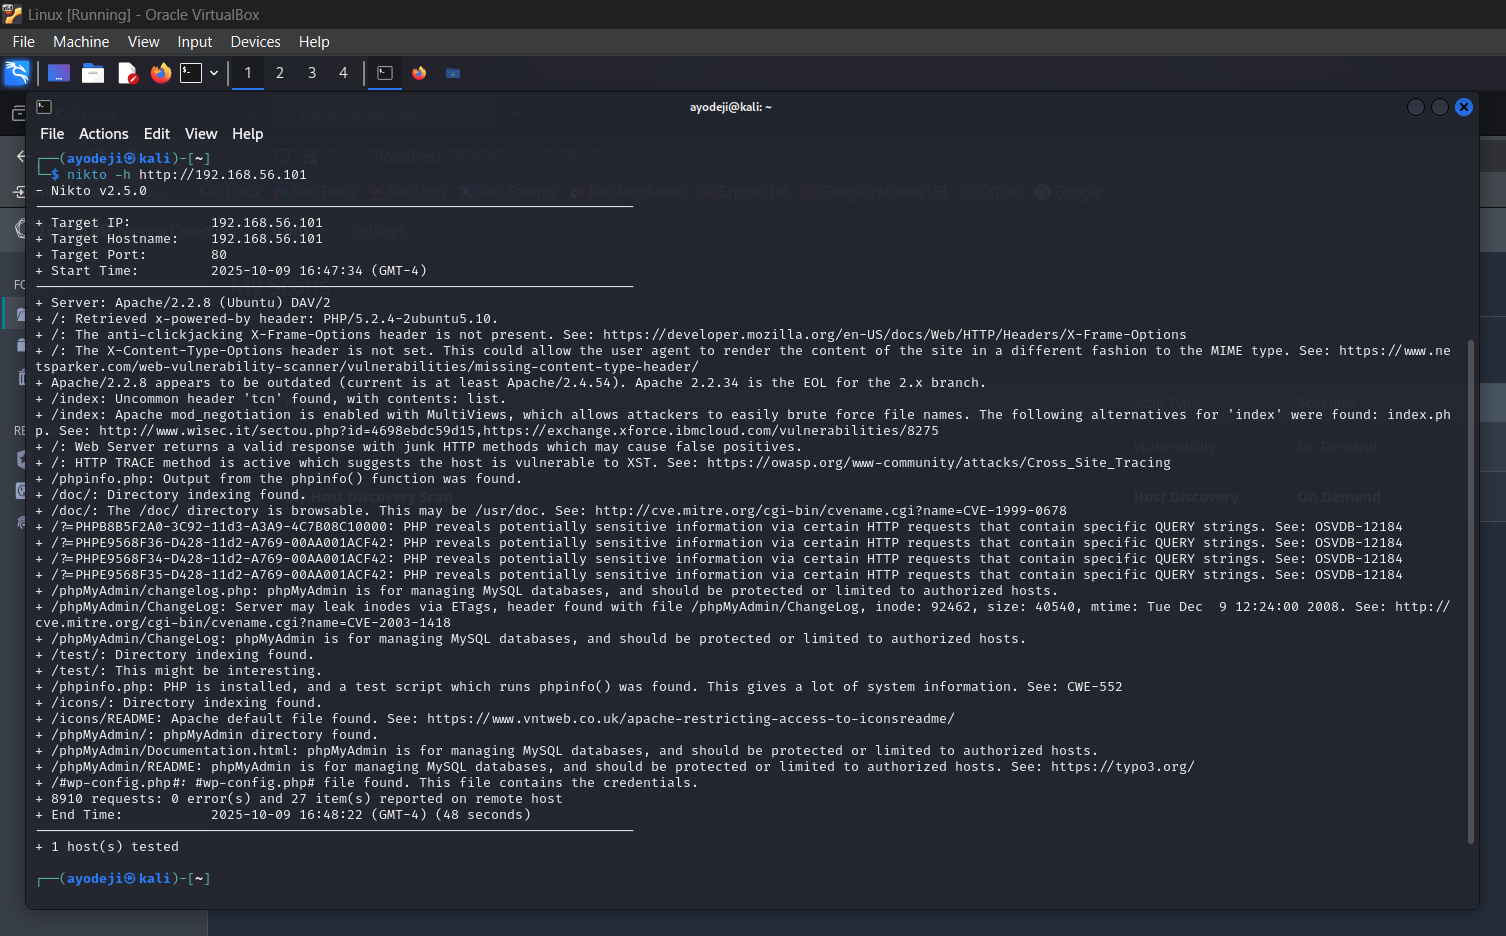
Task: Open the terminal Help menu
Action: point(248,134)
